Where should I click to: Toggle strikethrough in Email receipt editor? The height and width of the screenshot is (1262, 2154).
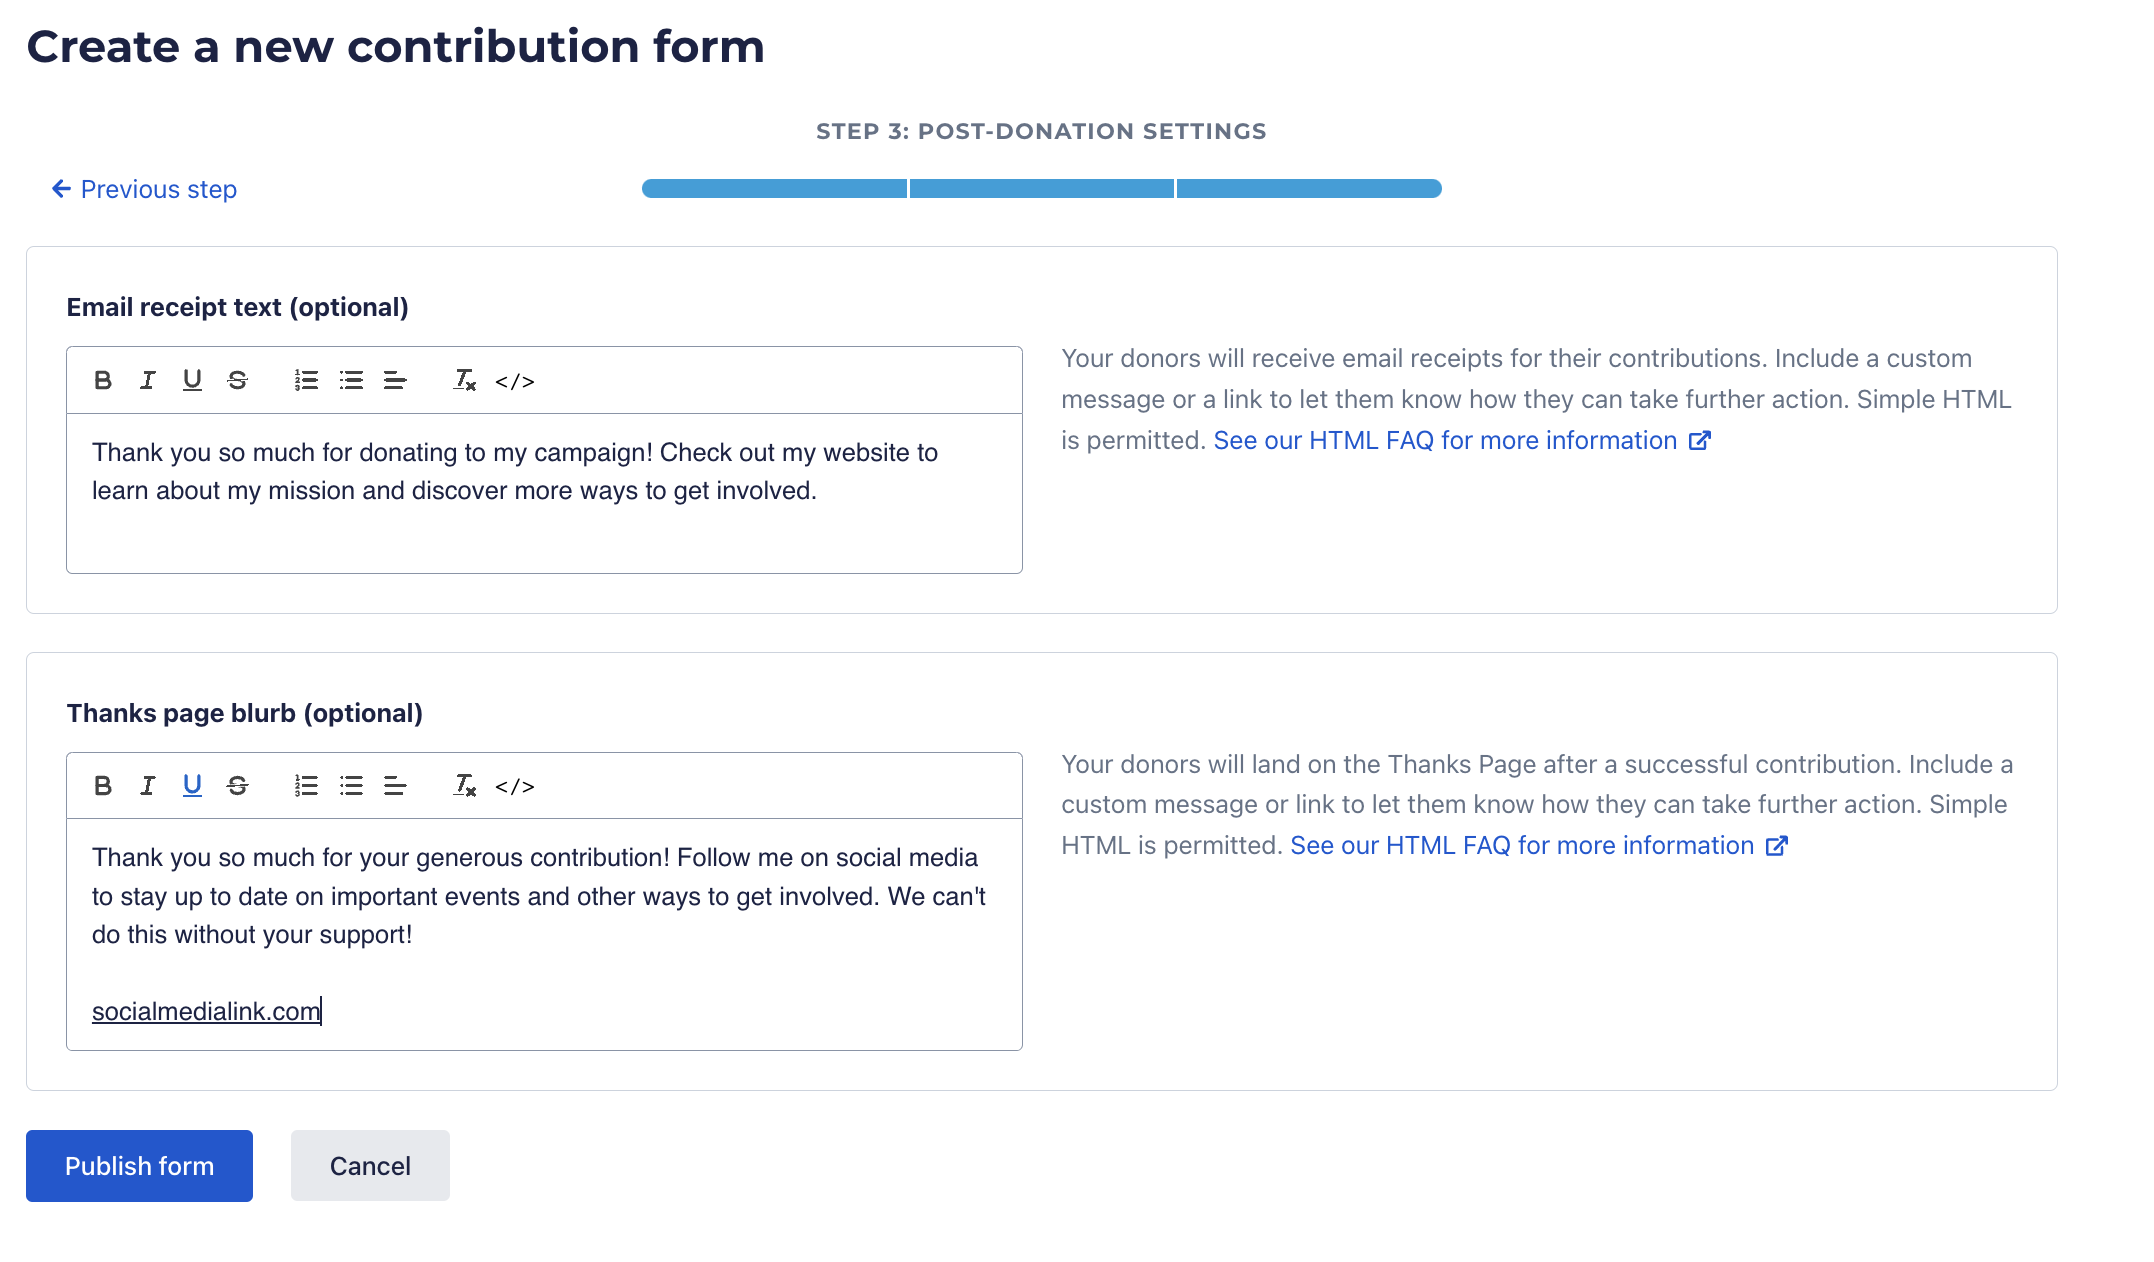(237, 381)
